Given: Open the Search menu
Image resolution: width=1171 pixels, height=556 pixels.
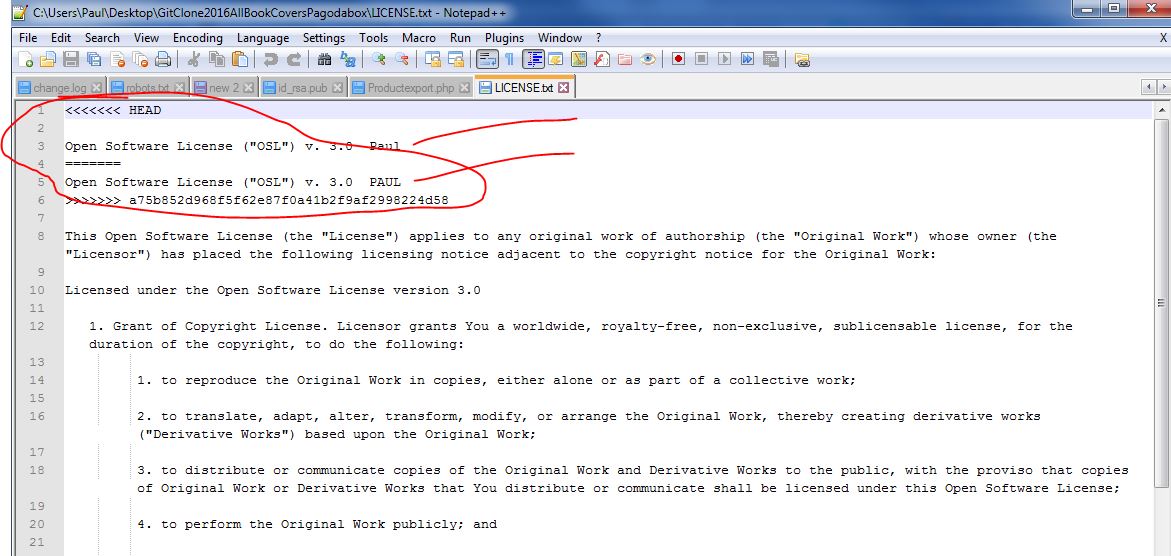Looking at the screenshot, I should (x=102, y=38).
